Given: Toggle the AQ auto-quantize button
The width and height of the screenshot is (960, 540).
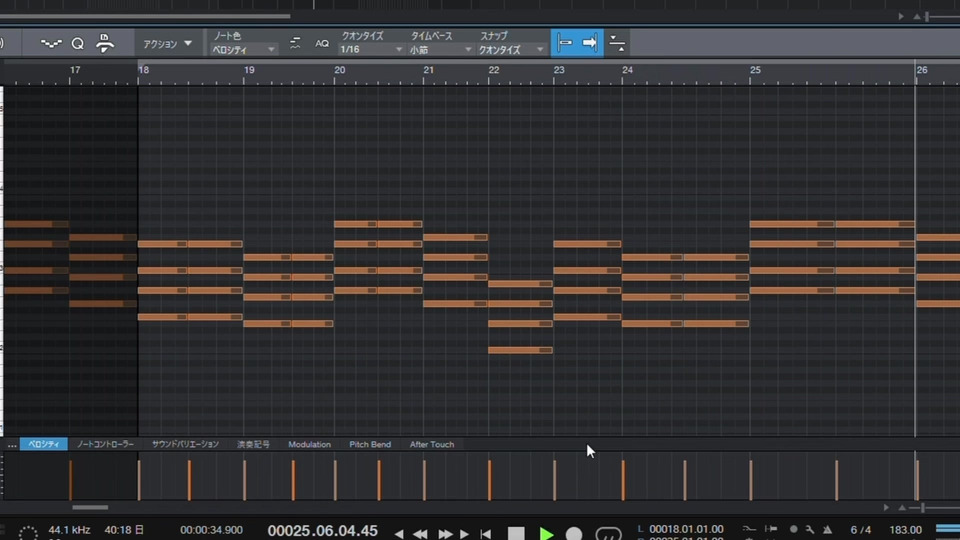Looking at the screenshot, I should [x=322, y=43].
